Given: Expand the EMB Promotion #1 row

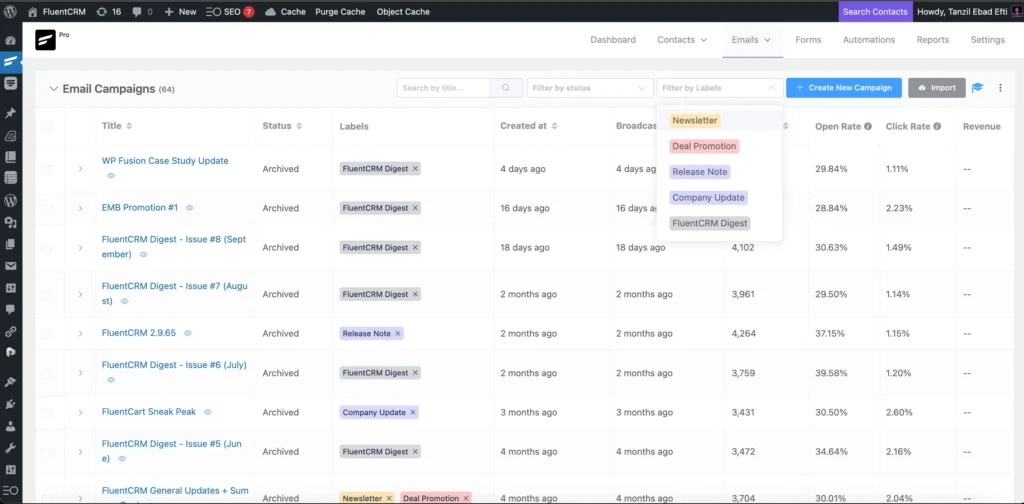Looking at the screenshot, I should 80,208.
